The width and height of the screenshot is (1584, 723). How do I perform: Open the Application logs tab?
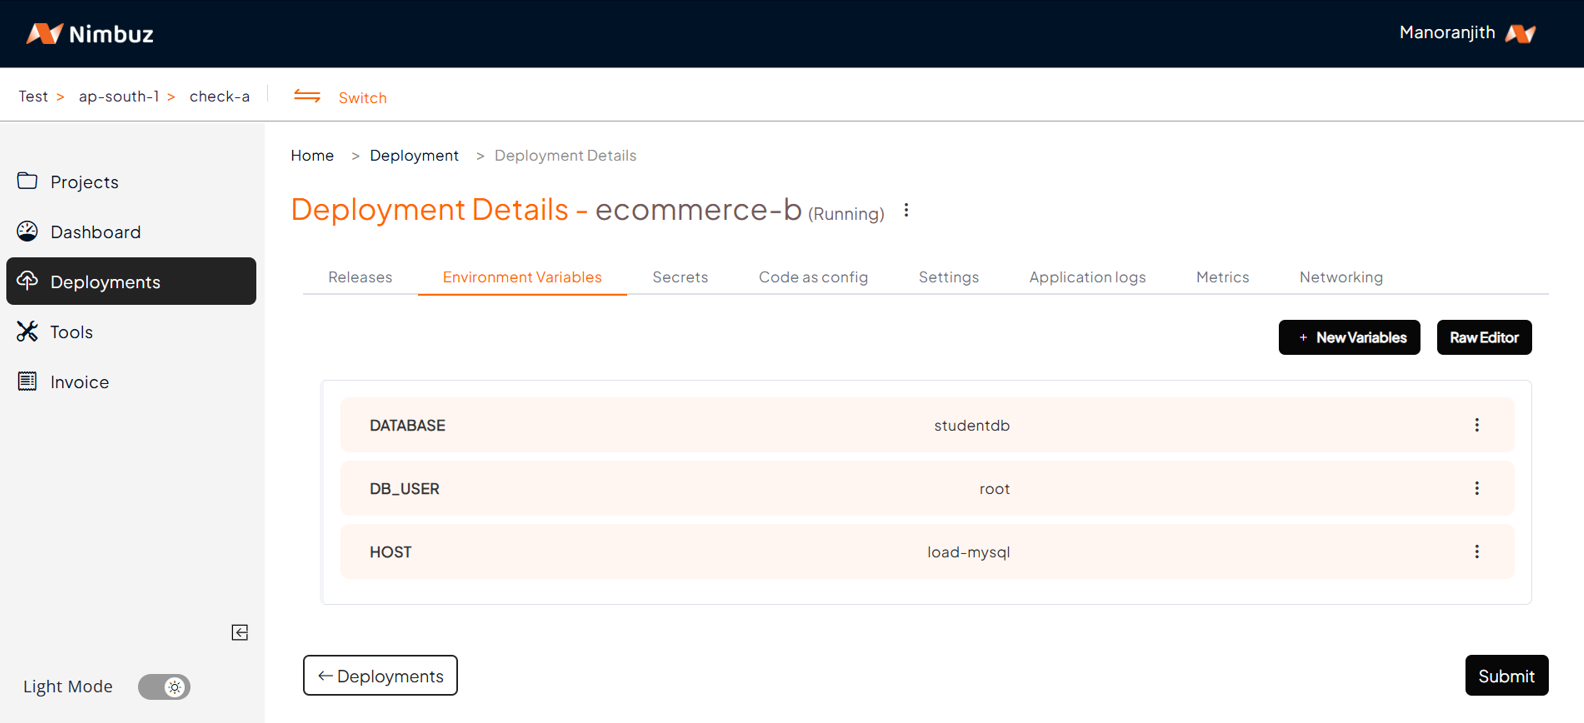click(1087, 277)
